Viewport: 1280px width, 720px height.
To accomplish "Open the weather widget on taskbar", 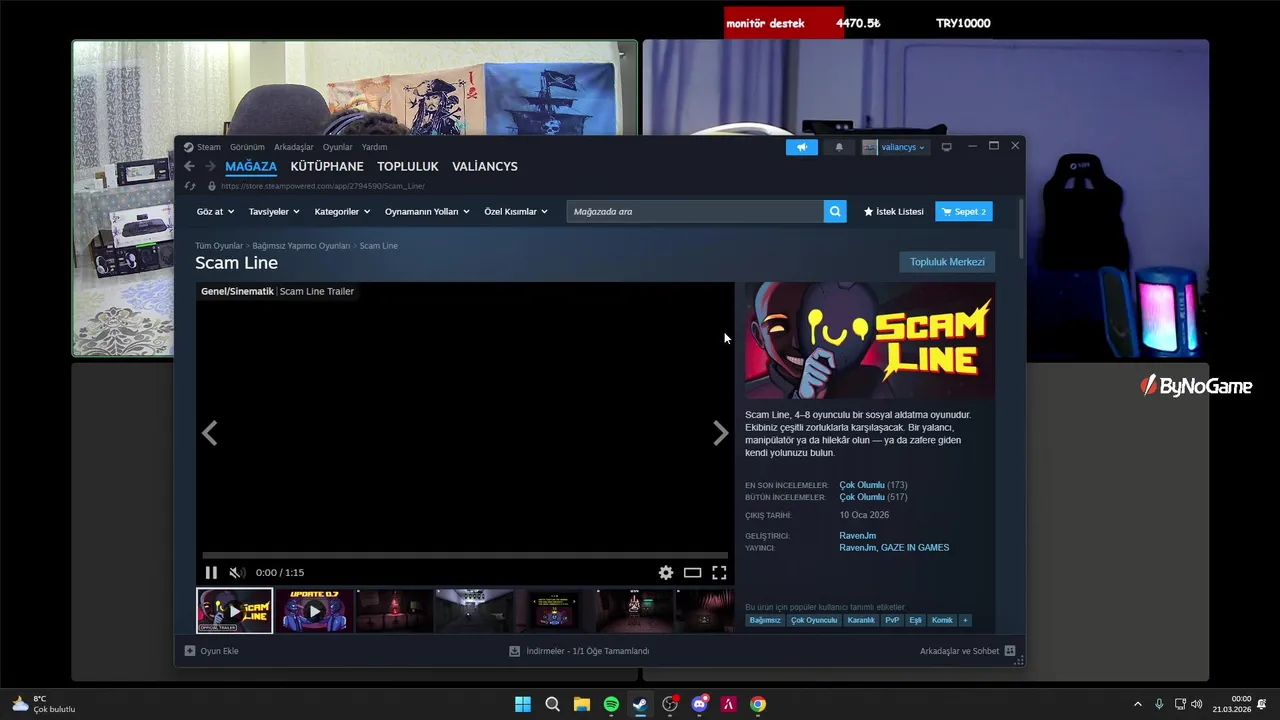I will (x=43, y=704).
